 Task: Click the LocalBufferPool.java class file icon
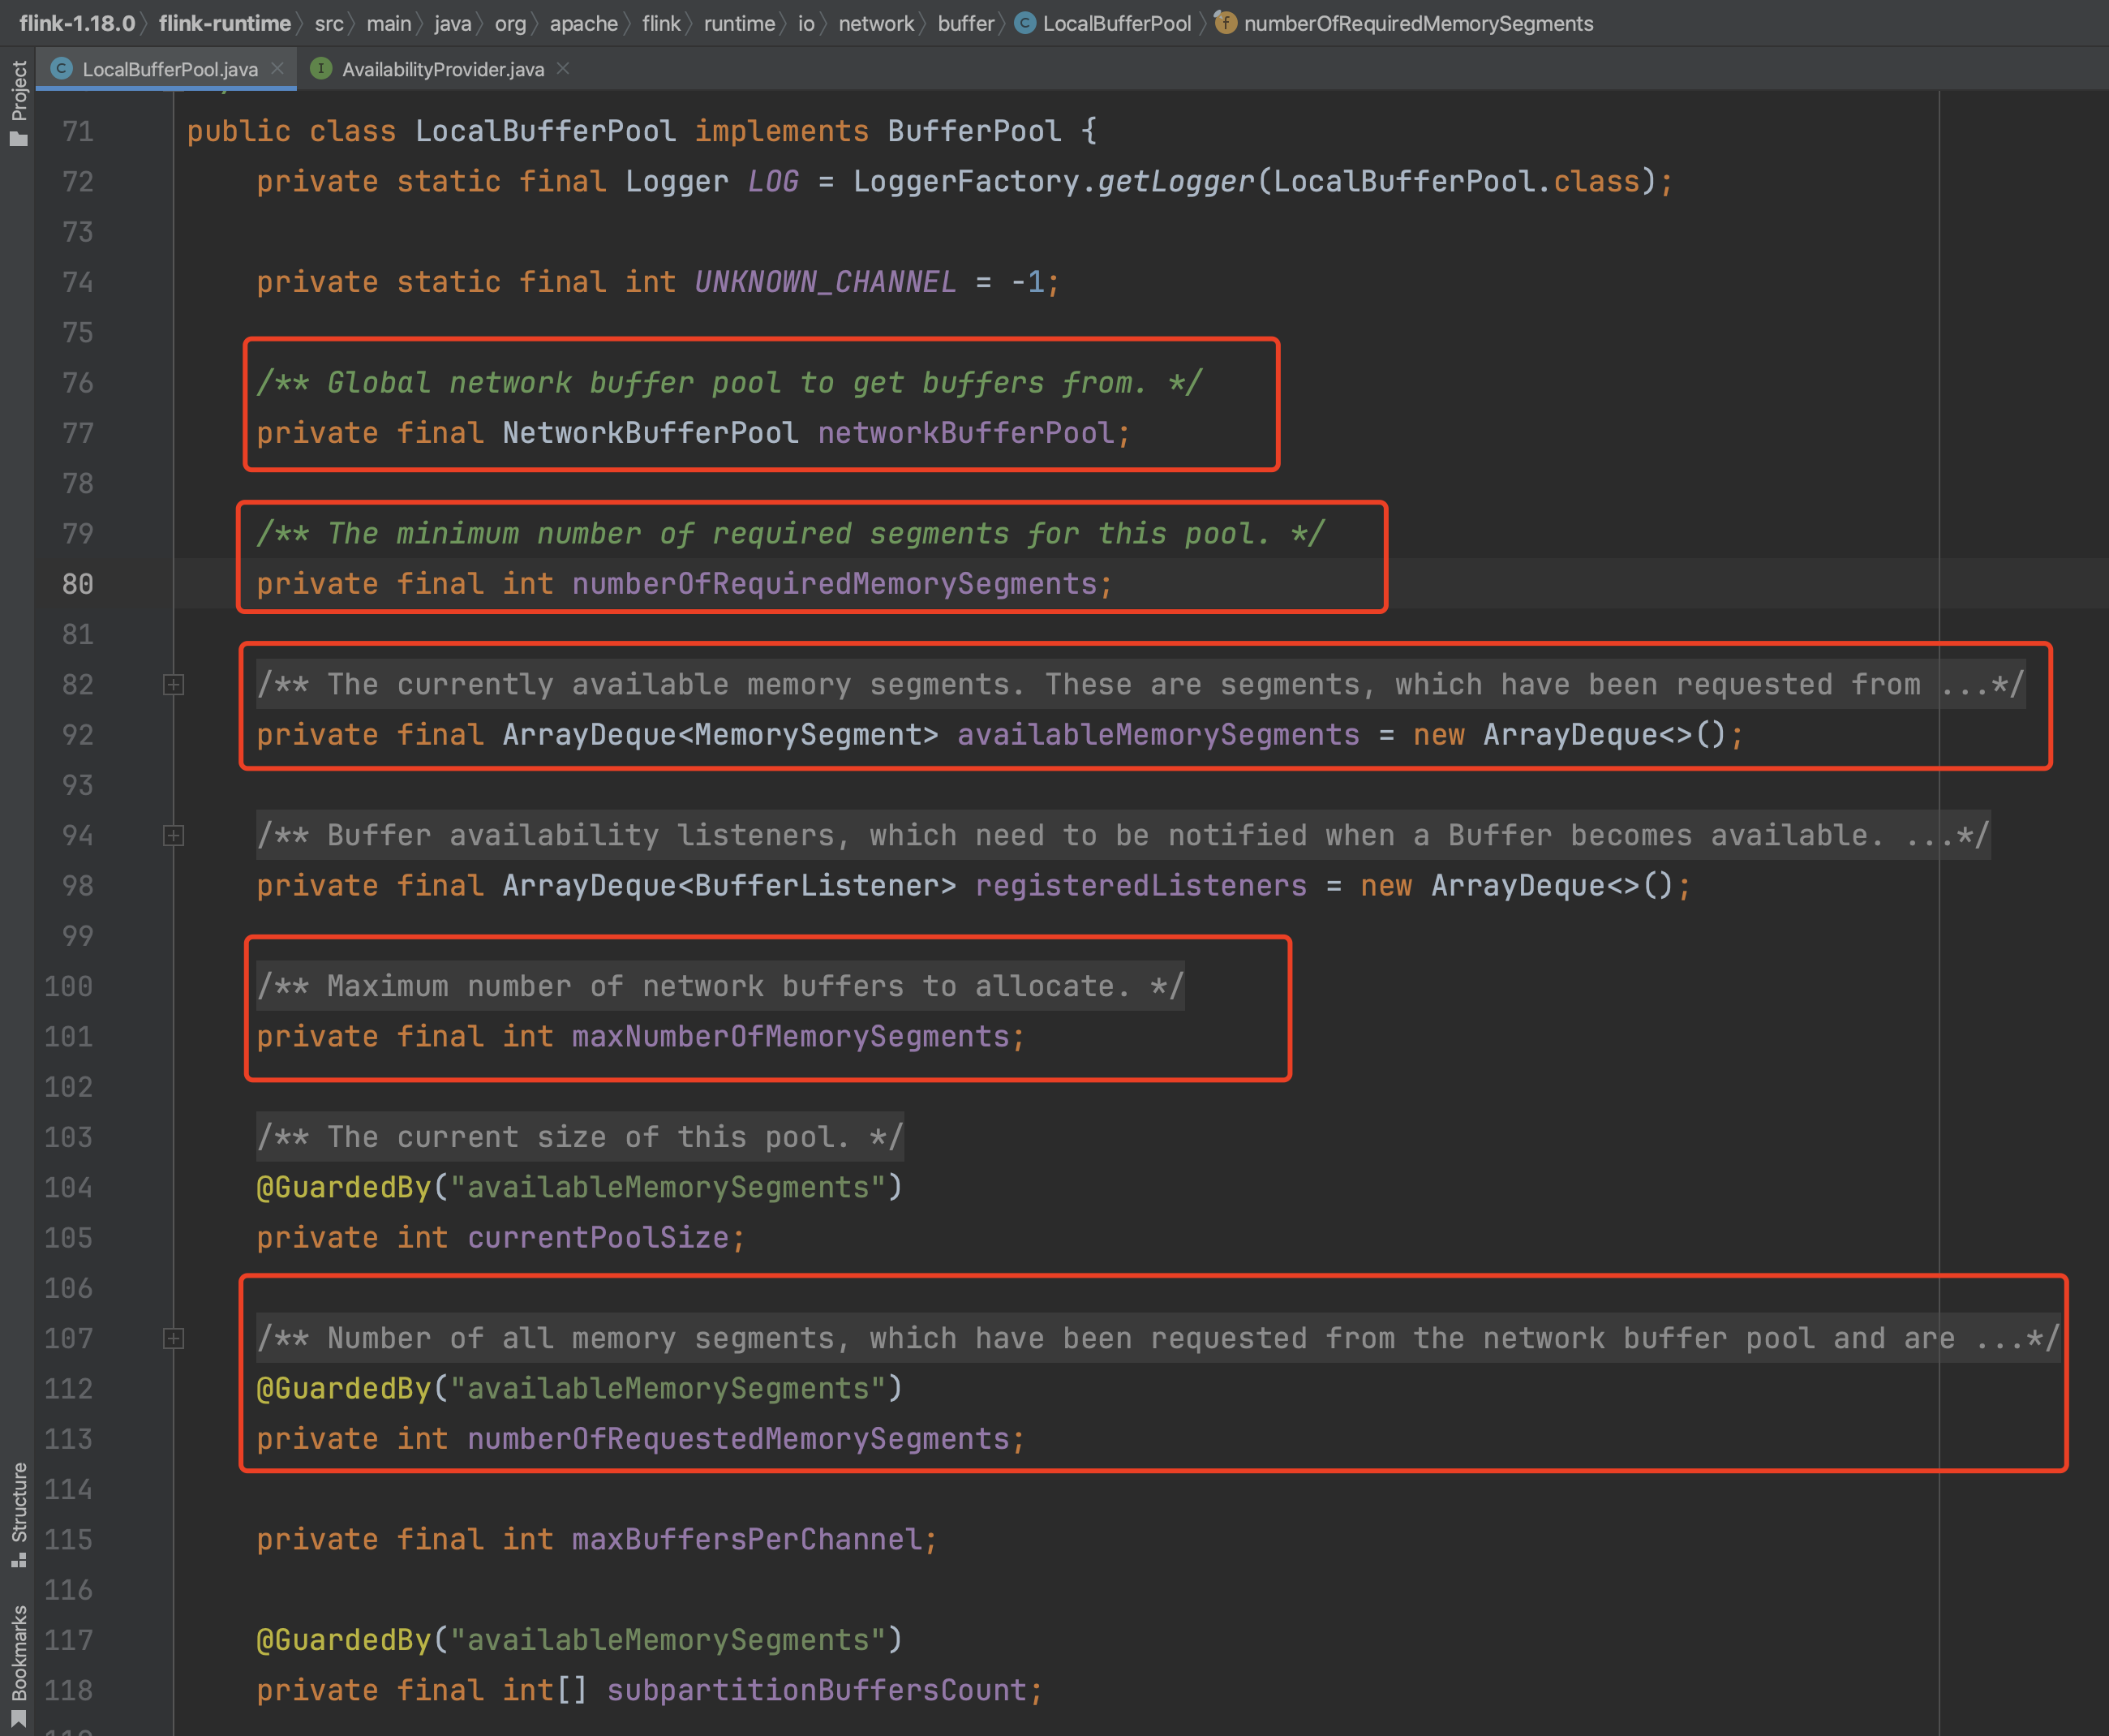point(61,69)
